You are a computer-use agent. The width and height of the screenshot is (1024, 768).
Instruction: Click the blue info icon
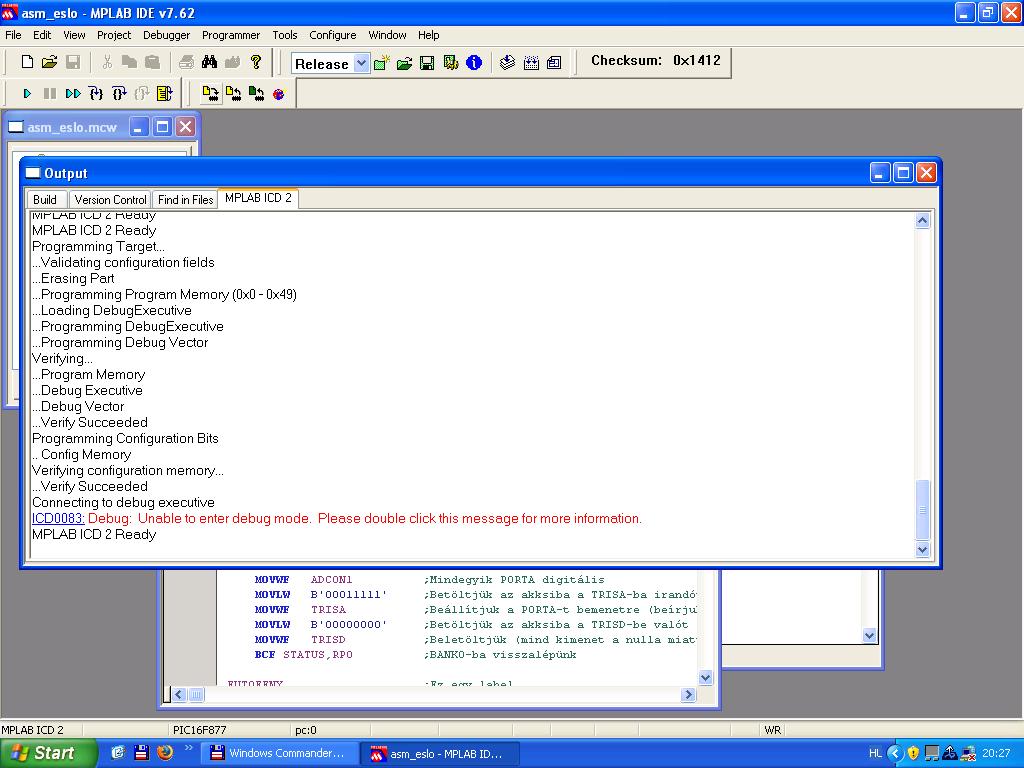[x=474, y=63]
